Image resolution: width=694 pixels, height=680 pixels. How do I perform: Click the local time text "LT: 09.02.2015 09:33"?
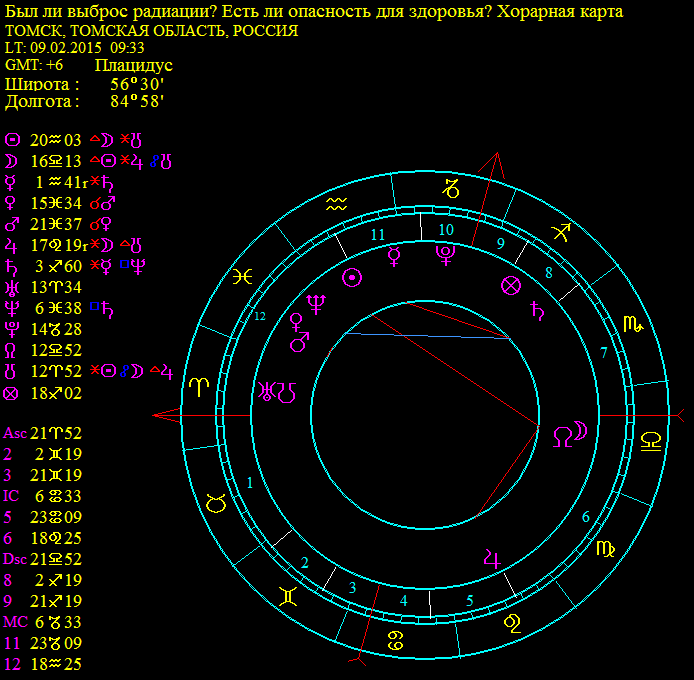point(74,48)
